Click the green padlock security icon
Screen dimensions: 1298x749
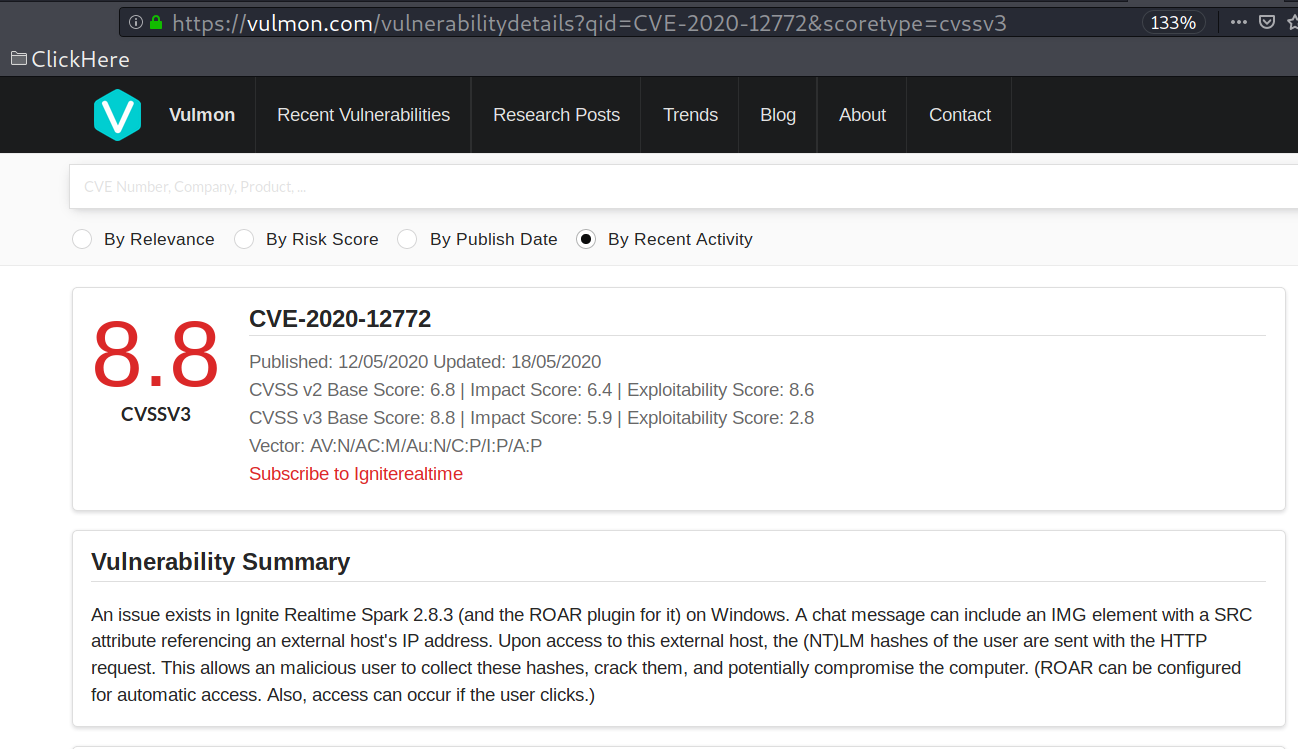pos(155,22)
